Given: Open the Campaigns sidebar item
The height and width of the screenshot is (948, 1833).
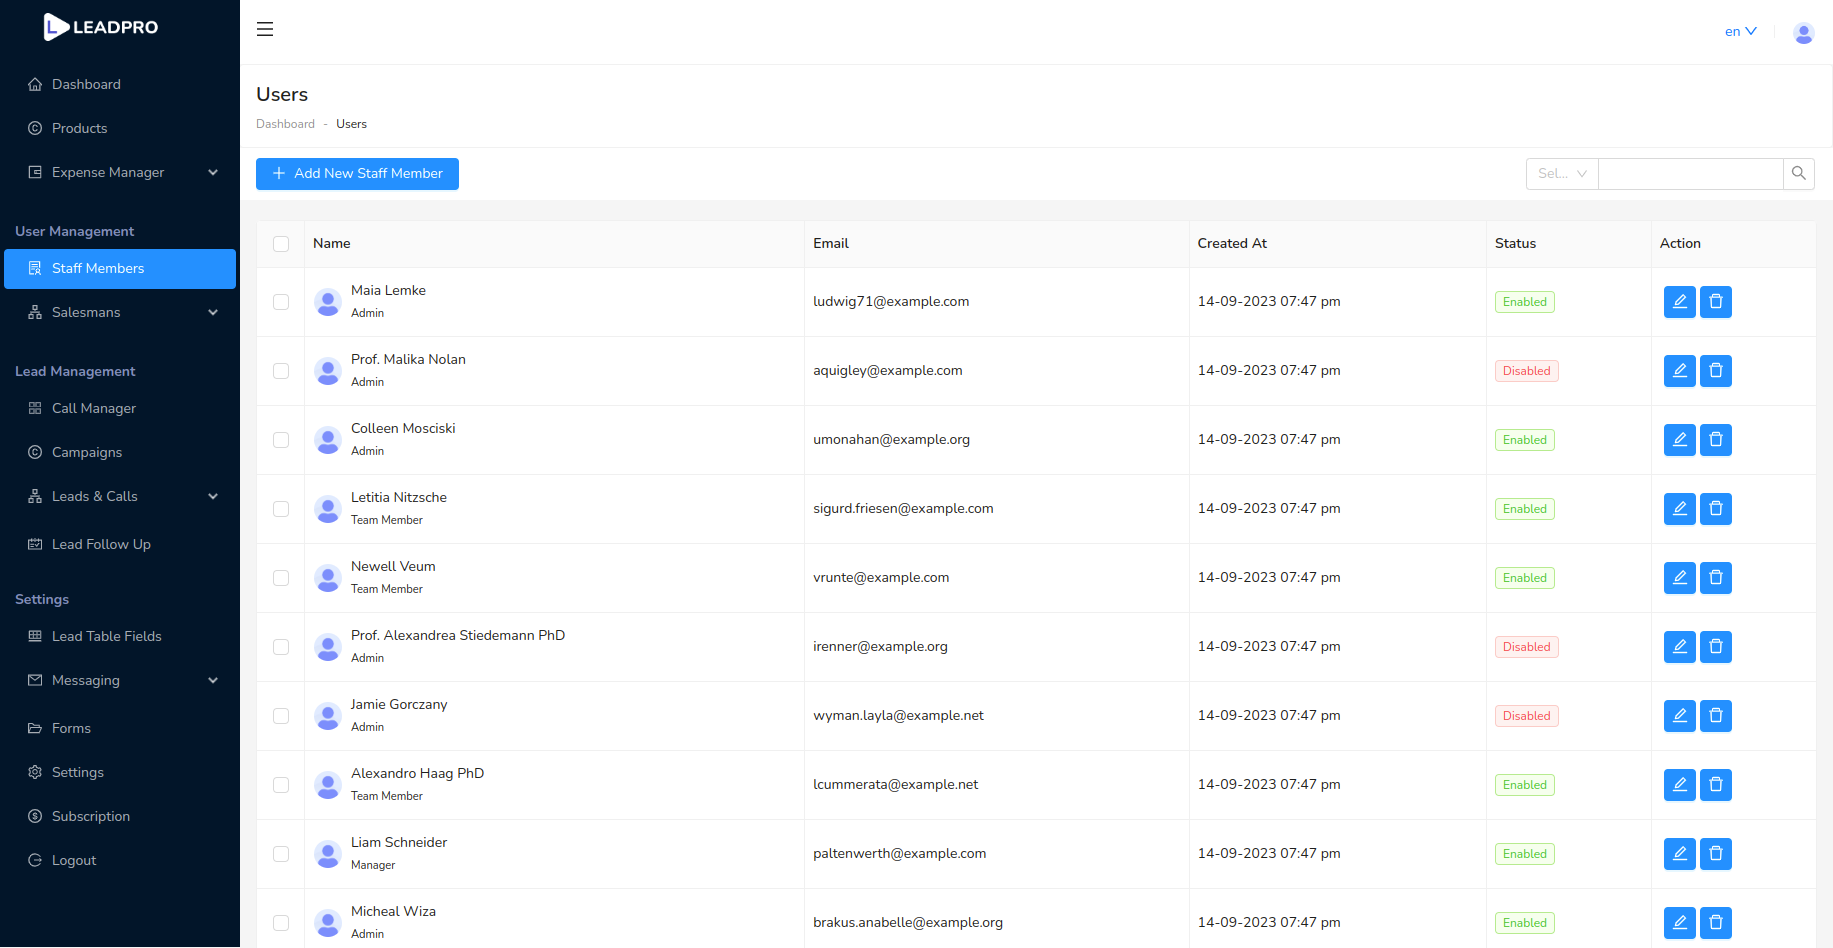Looking at the screenshot, I should pos(87,452).
